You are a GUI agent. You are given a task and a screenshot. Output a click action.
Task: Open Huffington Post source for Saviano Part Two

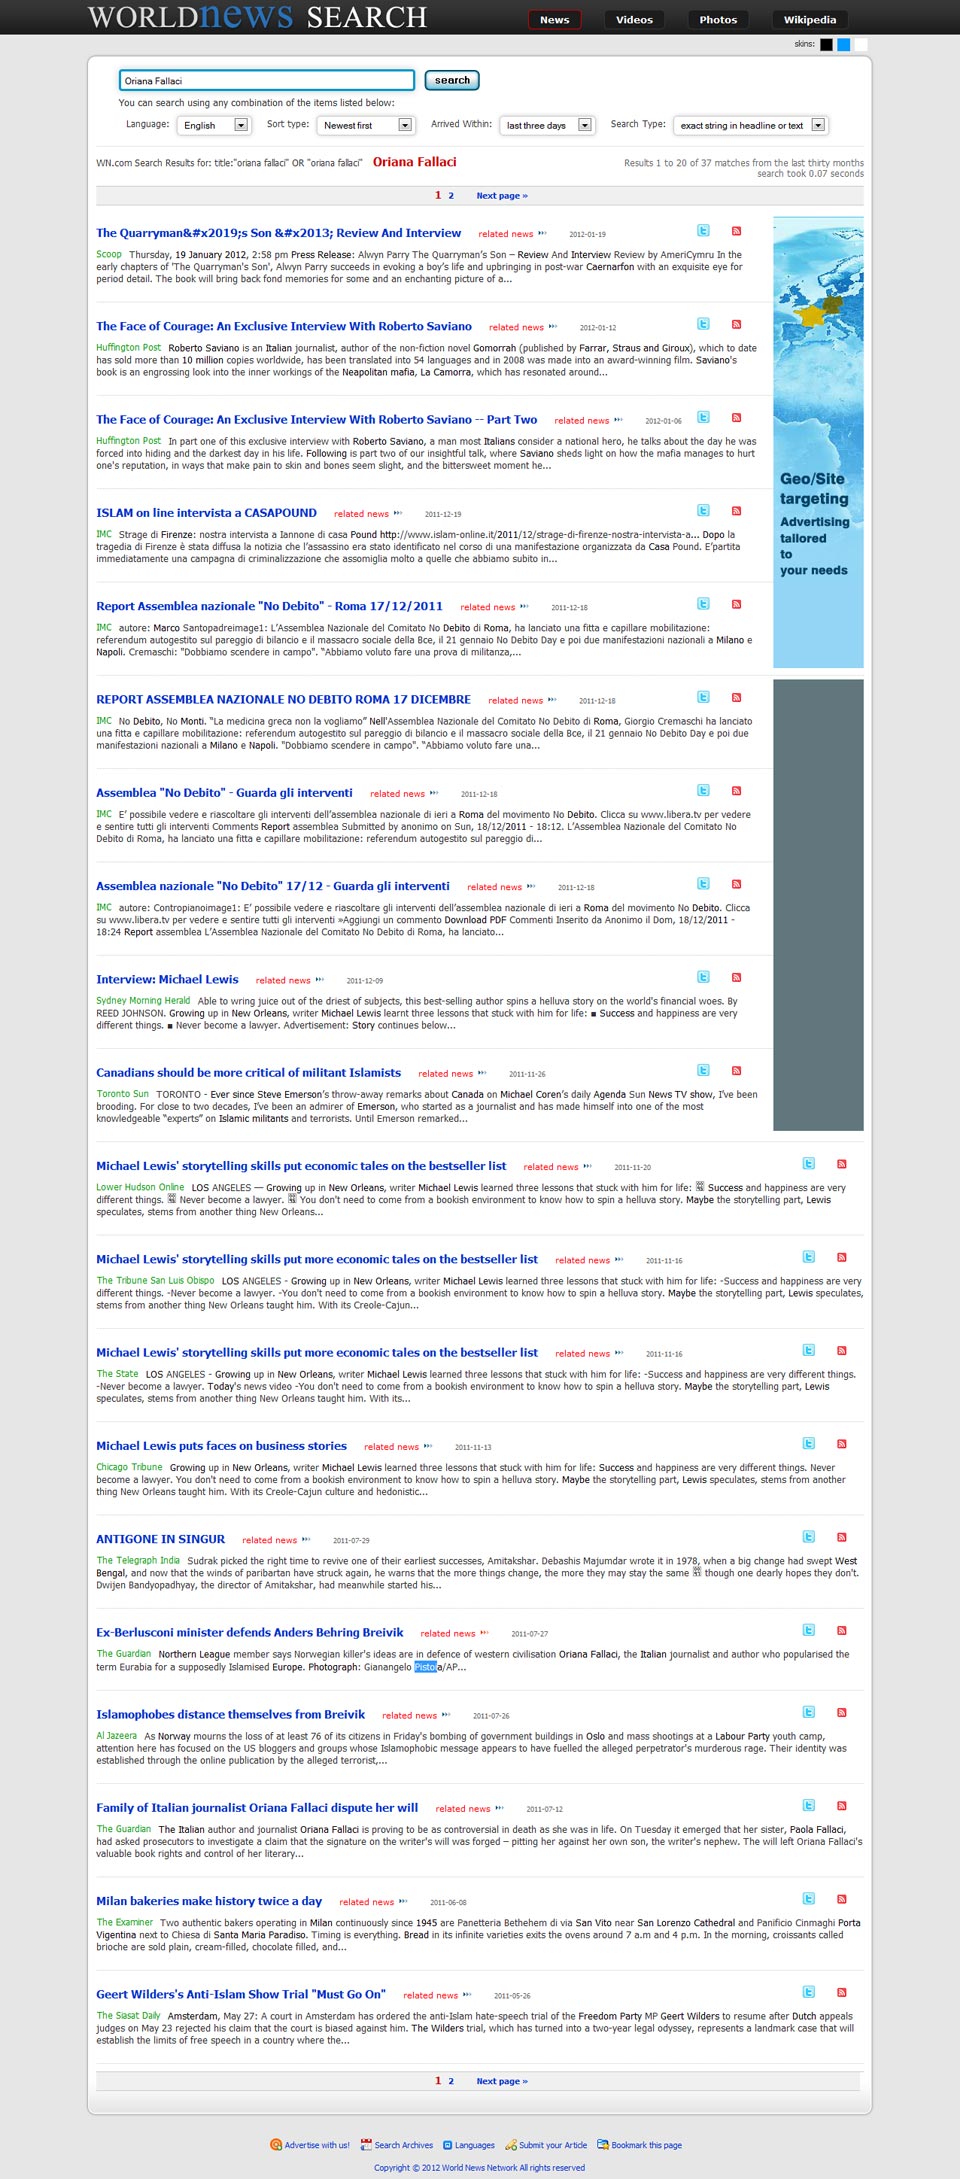128,440
